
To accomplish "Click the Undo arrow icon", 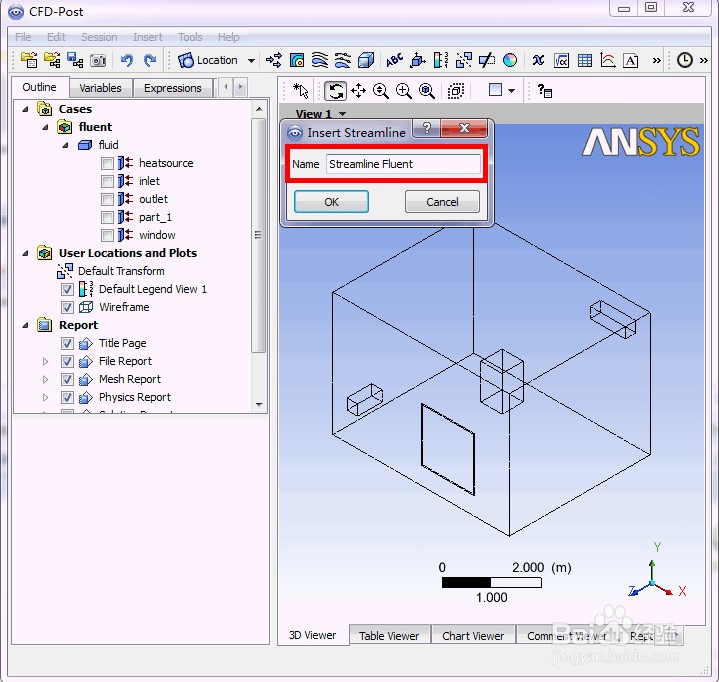I will [127, 60].
